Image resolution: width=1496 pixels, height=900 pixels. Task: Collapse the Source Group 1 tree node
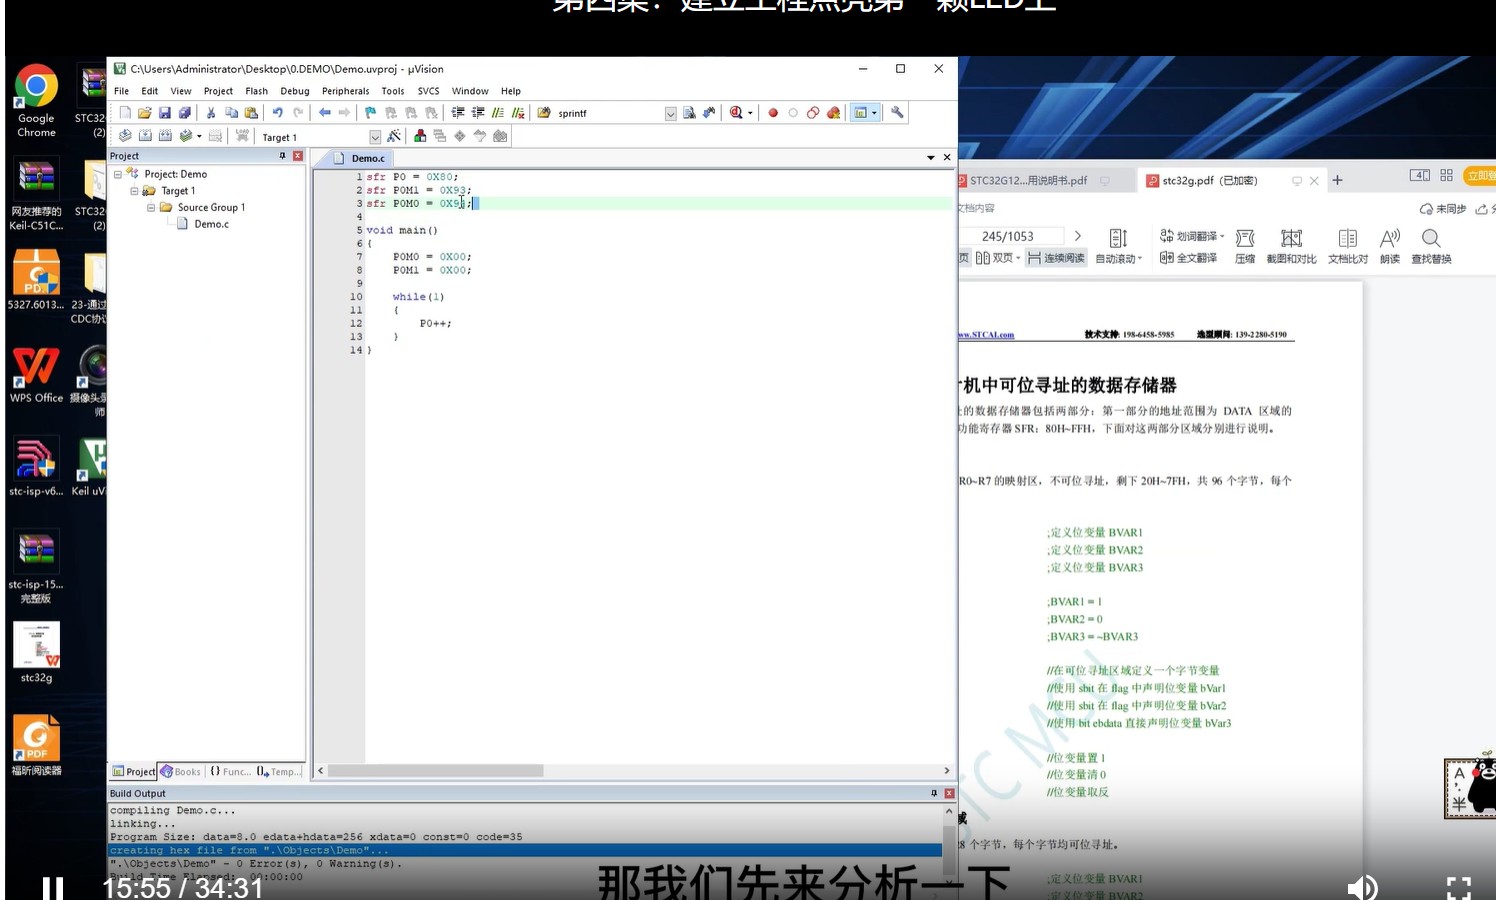(x=151, y=208)
